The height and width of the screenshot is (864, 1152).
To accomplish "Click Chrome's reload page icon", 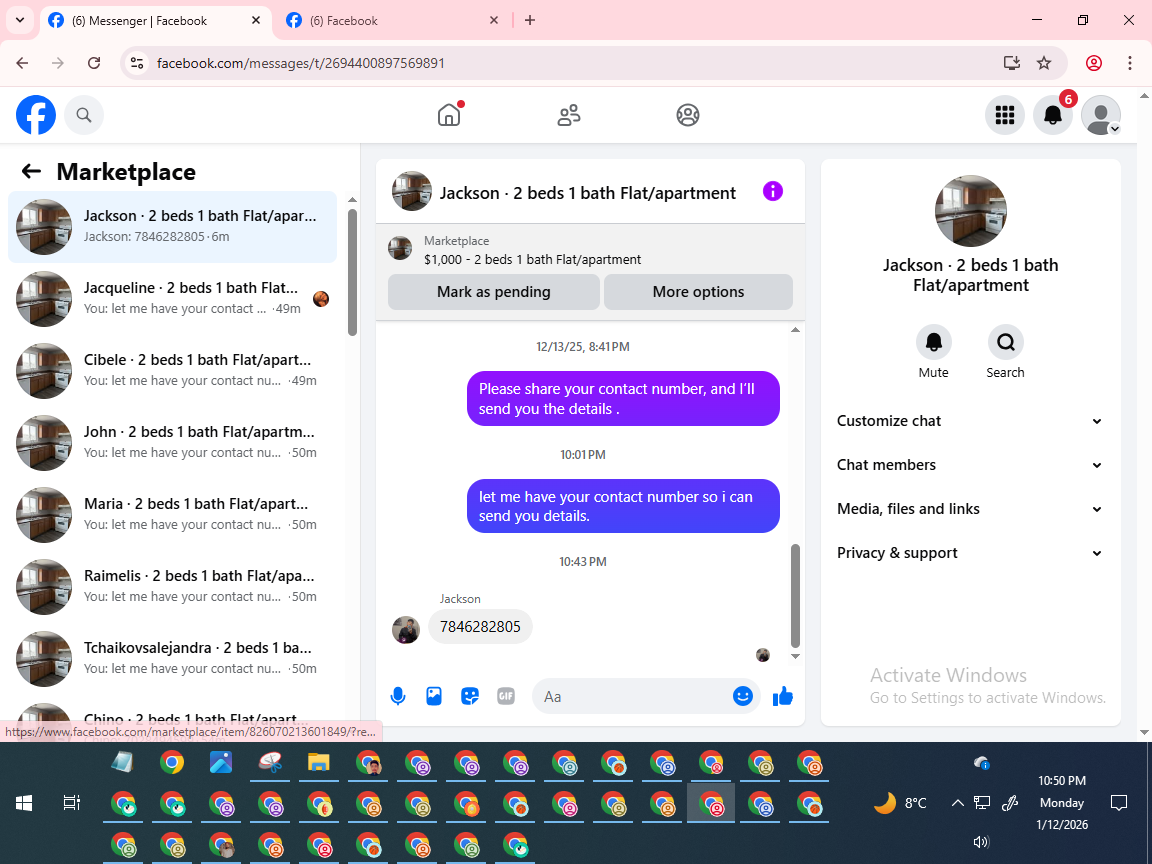I will pyautogui.click(x=94, y=63).
